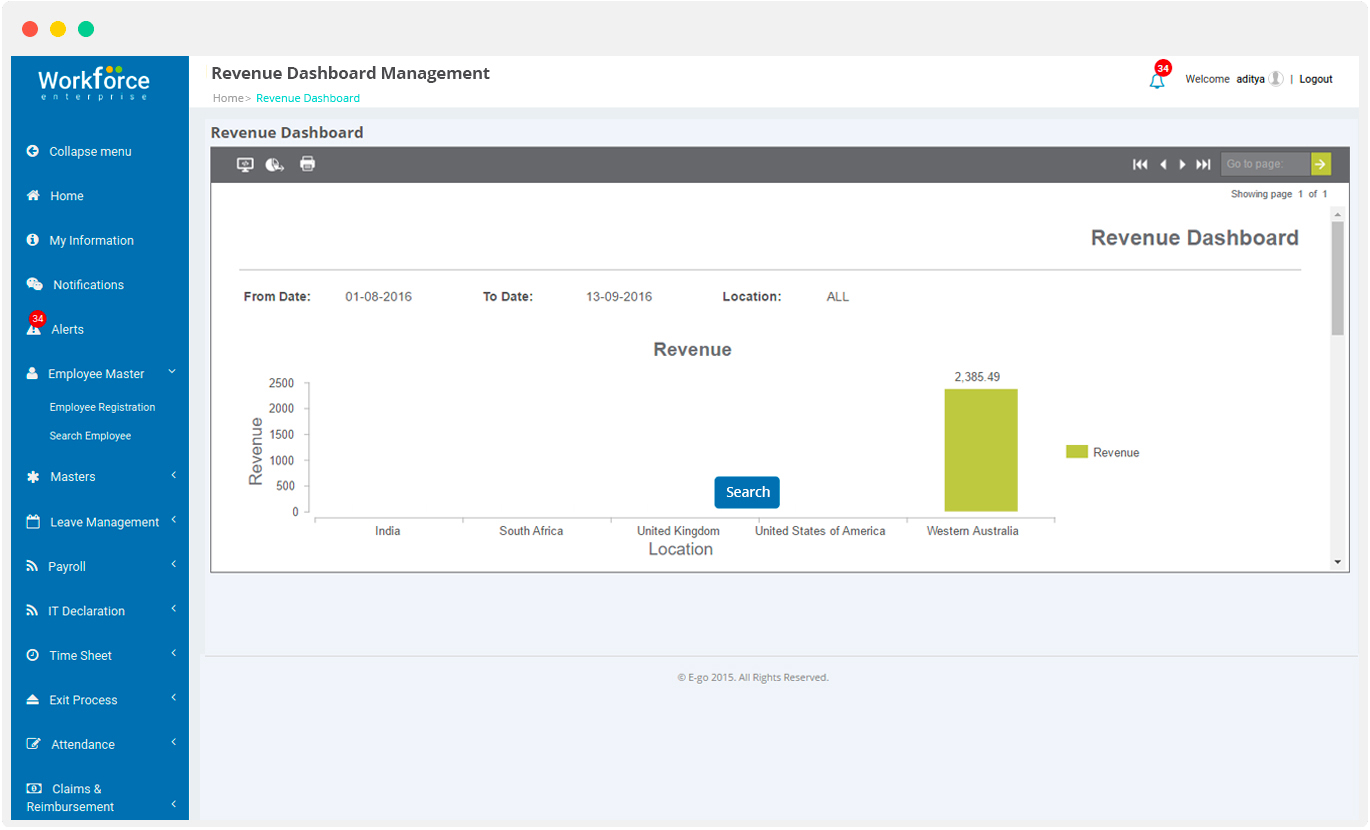The image size is (1370, 830).
Task: Select the export report toolbar icon
Action: [275, 164]
